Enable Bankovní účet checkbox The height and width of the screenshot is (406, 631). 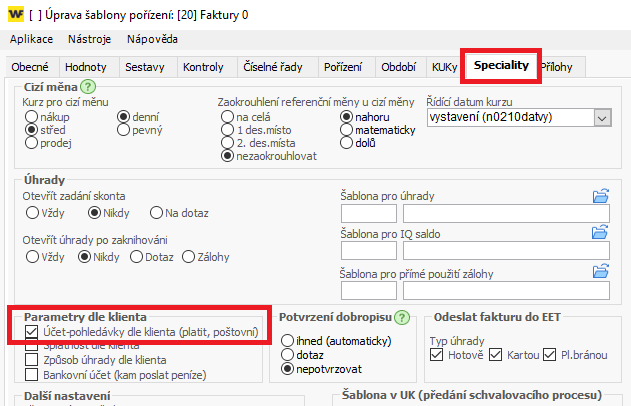point(31,375)
